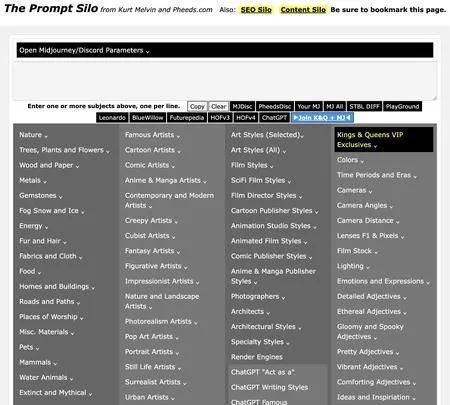The width and height of the screenshot is (450, 405).
Task: Open the Render Engines category
Action: pos(257,357)
